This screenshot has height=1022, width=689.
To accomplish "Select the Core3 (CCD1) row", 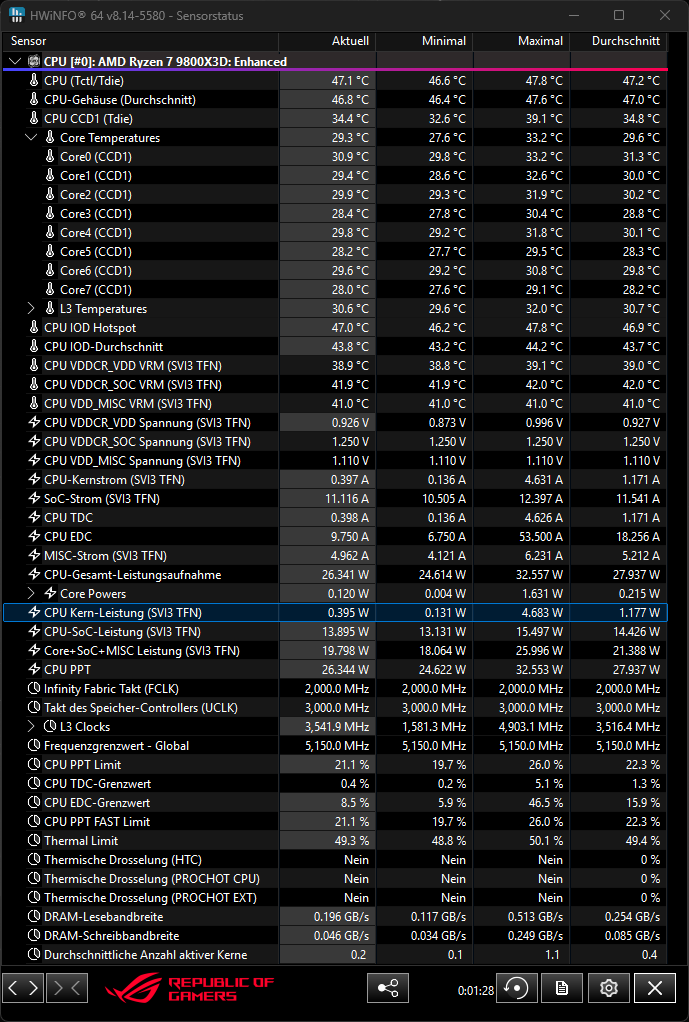I will 336,213.
